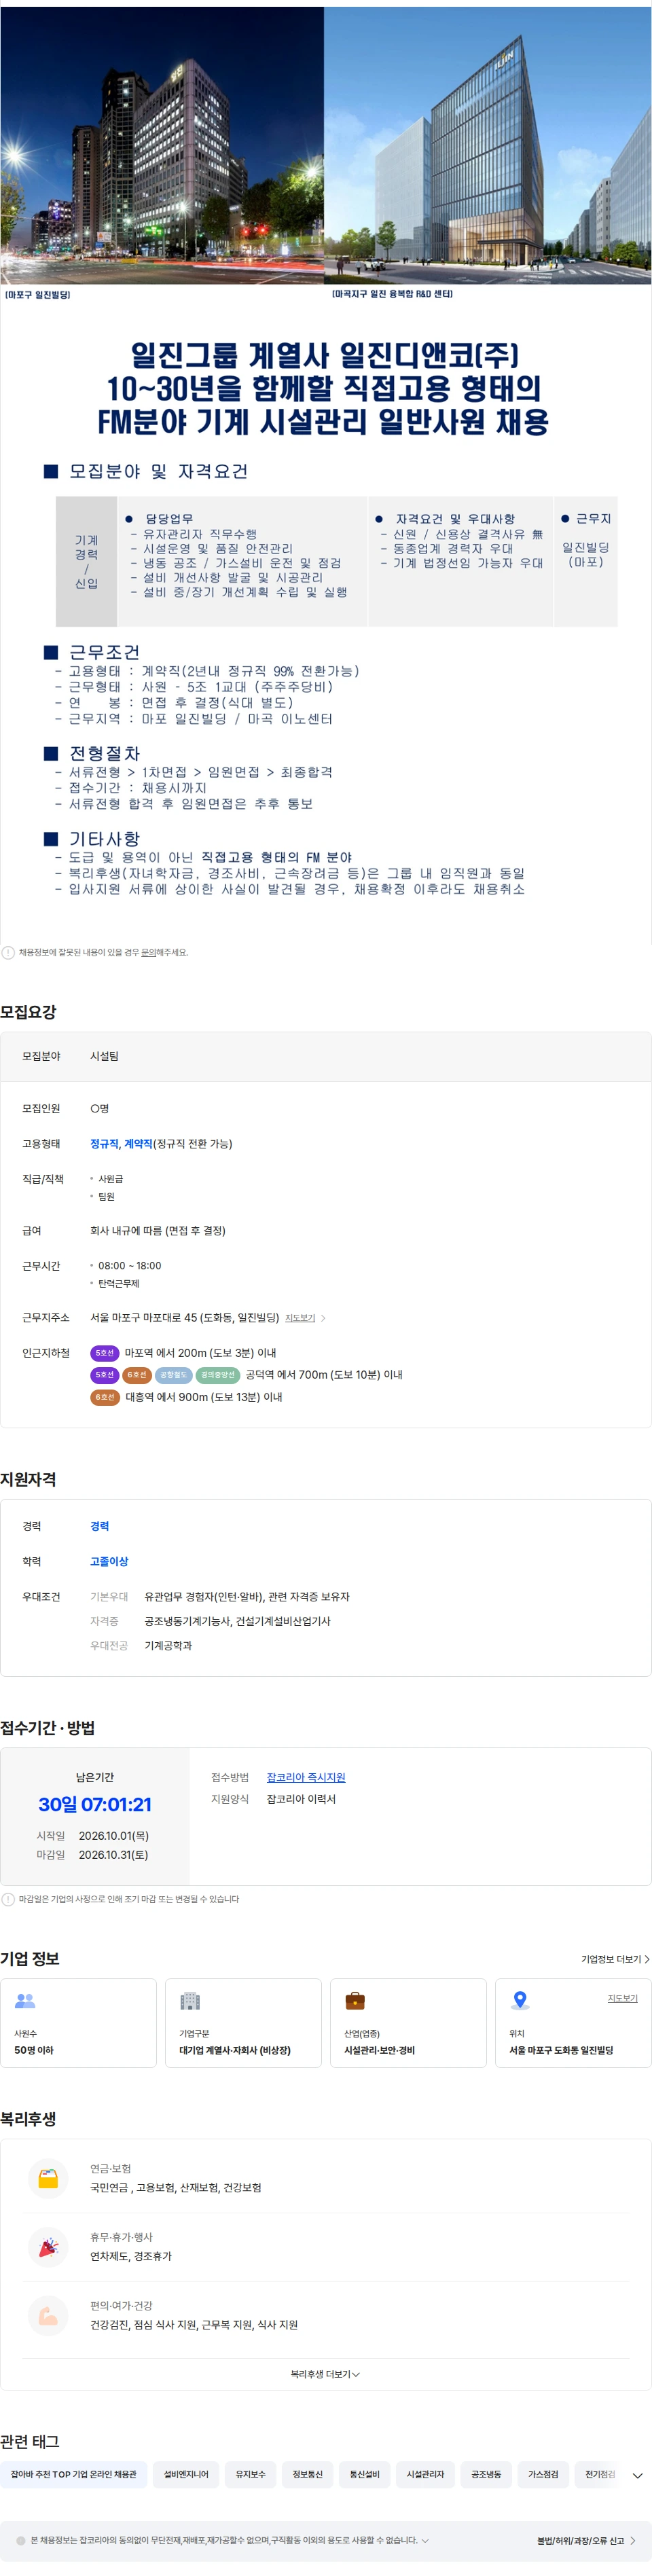The image size is (652, 2576).
Task: Click the 잡코리아 이력서 application form text
Action: coord(301,1799)
